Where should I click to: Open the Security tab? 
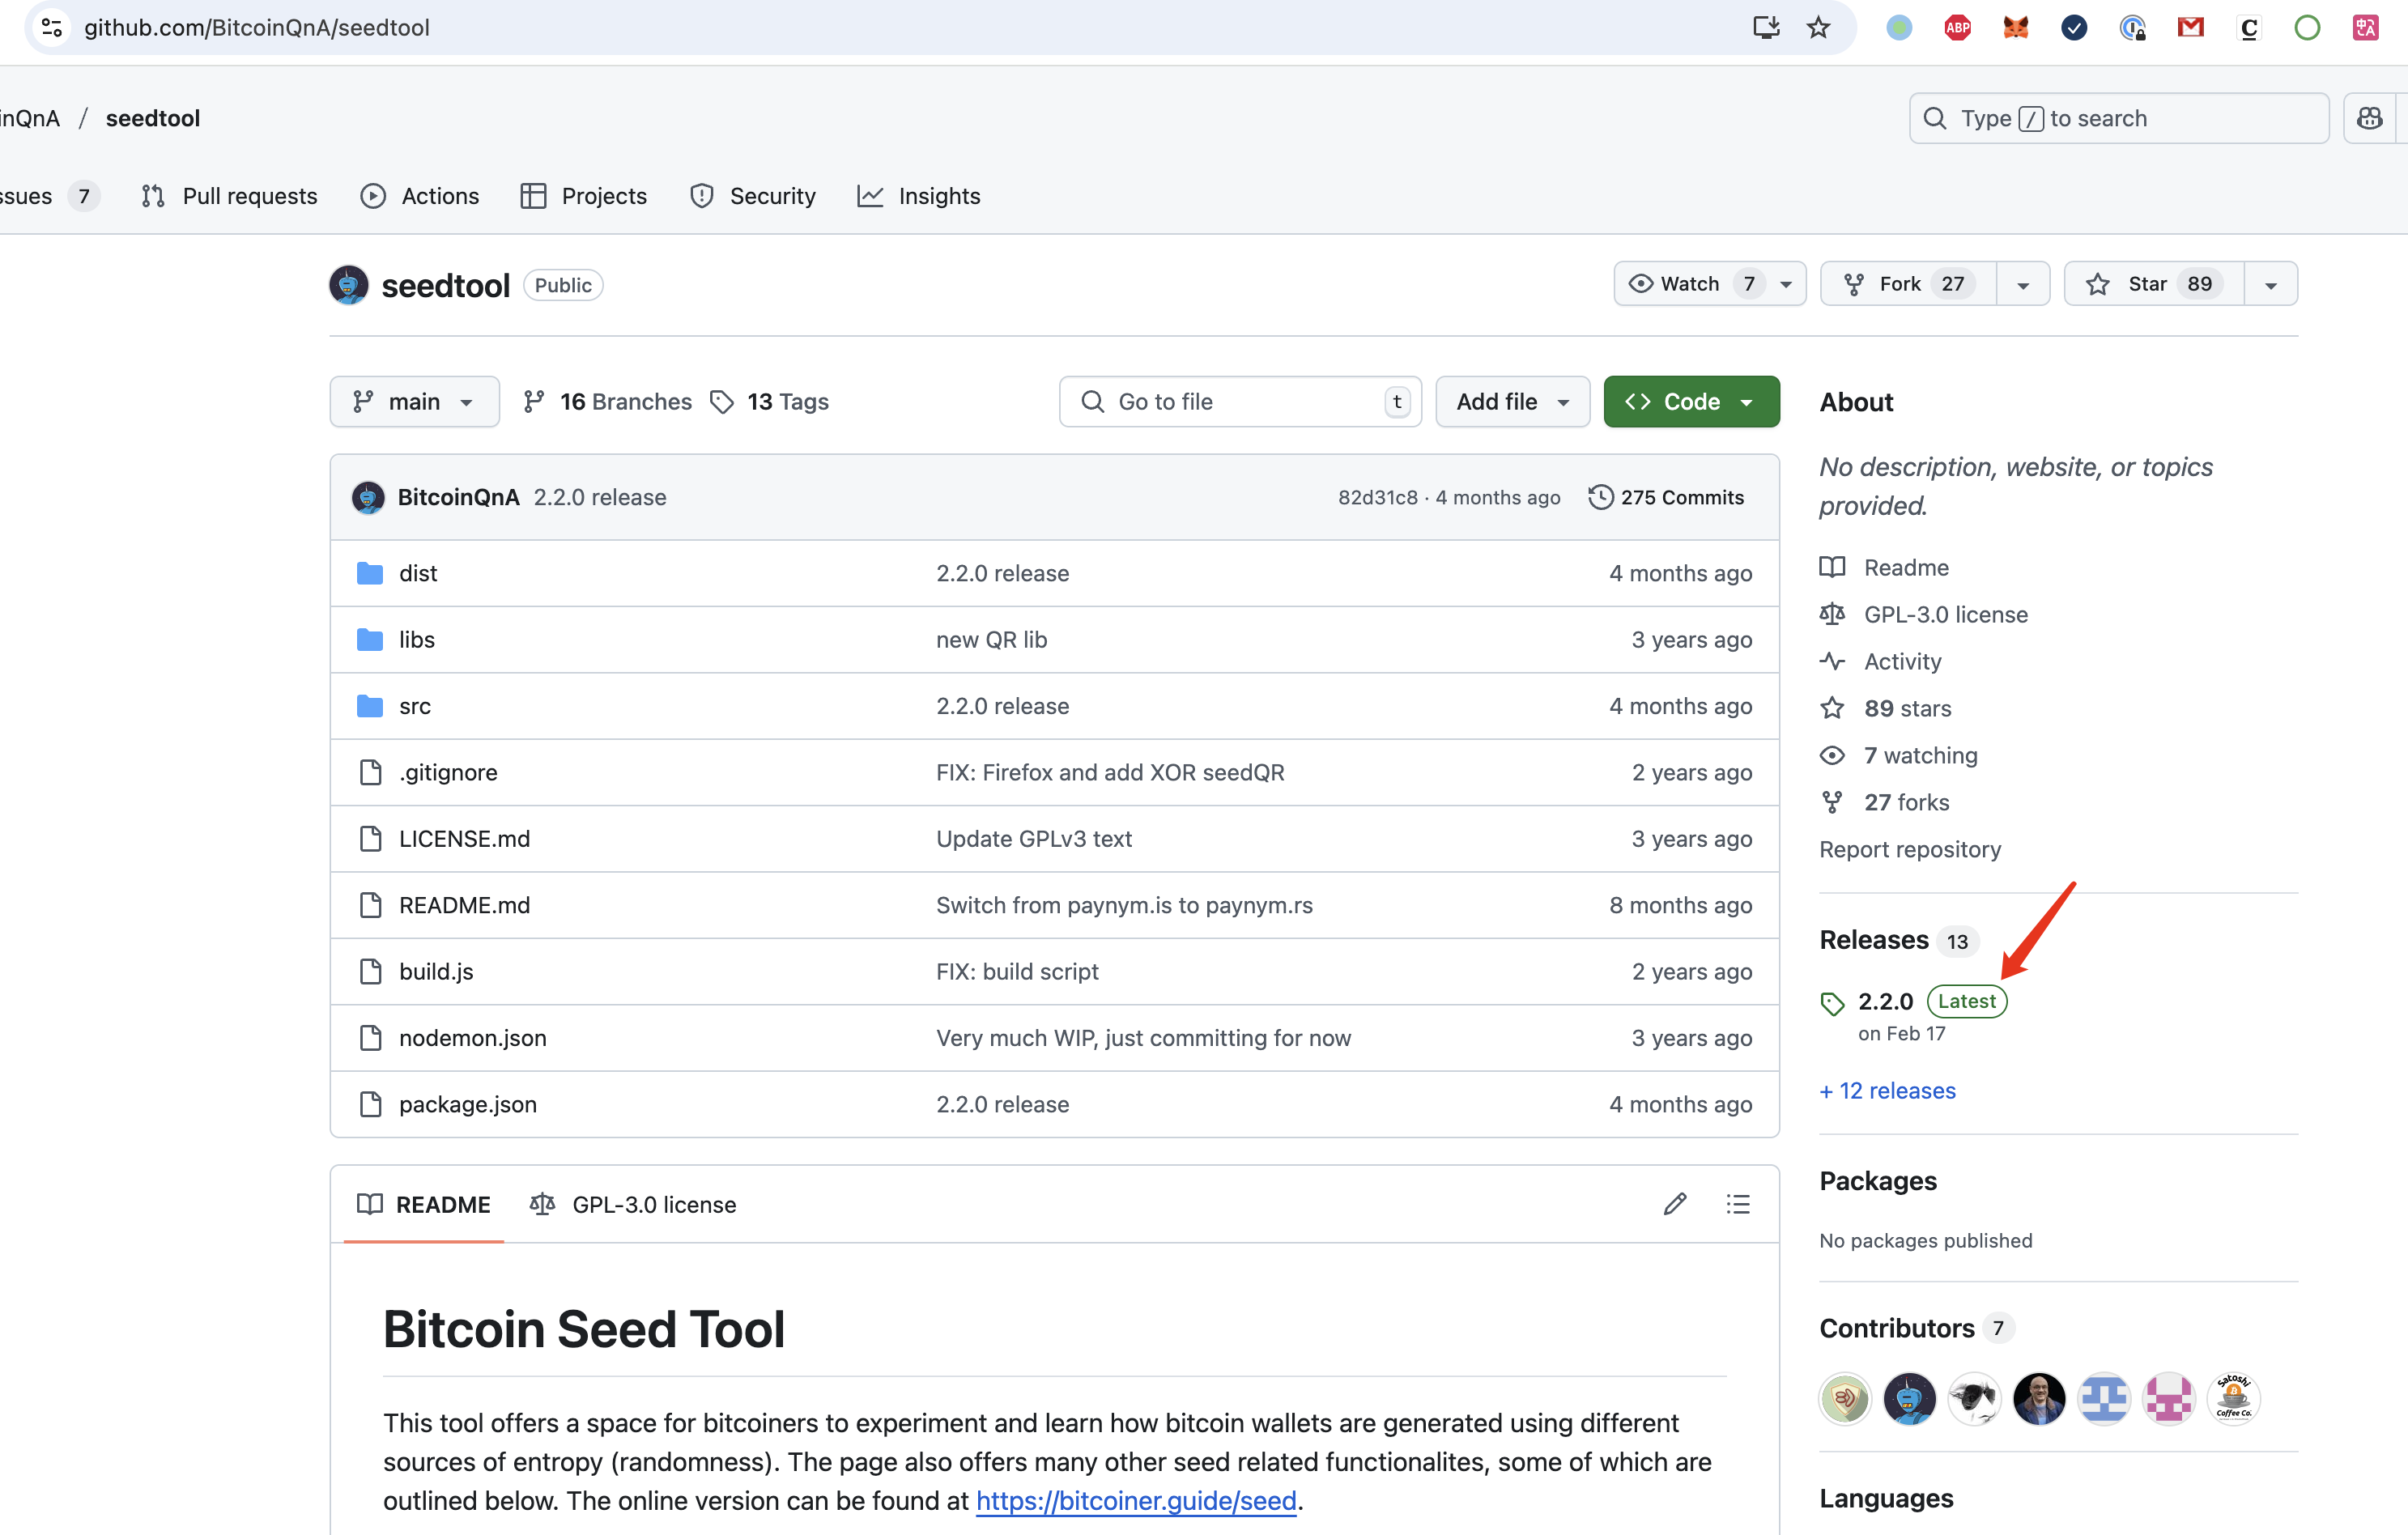753,196
